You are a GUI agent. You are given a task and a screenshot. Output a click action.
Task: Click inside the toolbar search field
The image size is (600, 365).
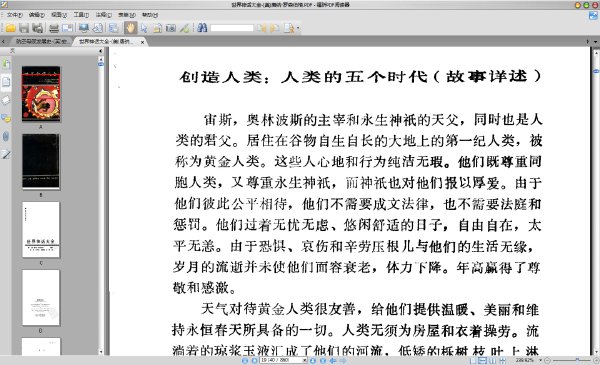[x=232, y=28]
